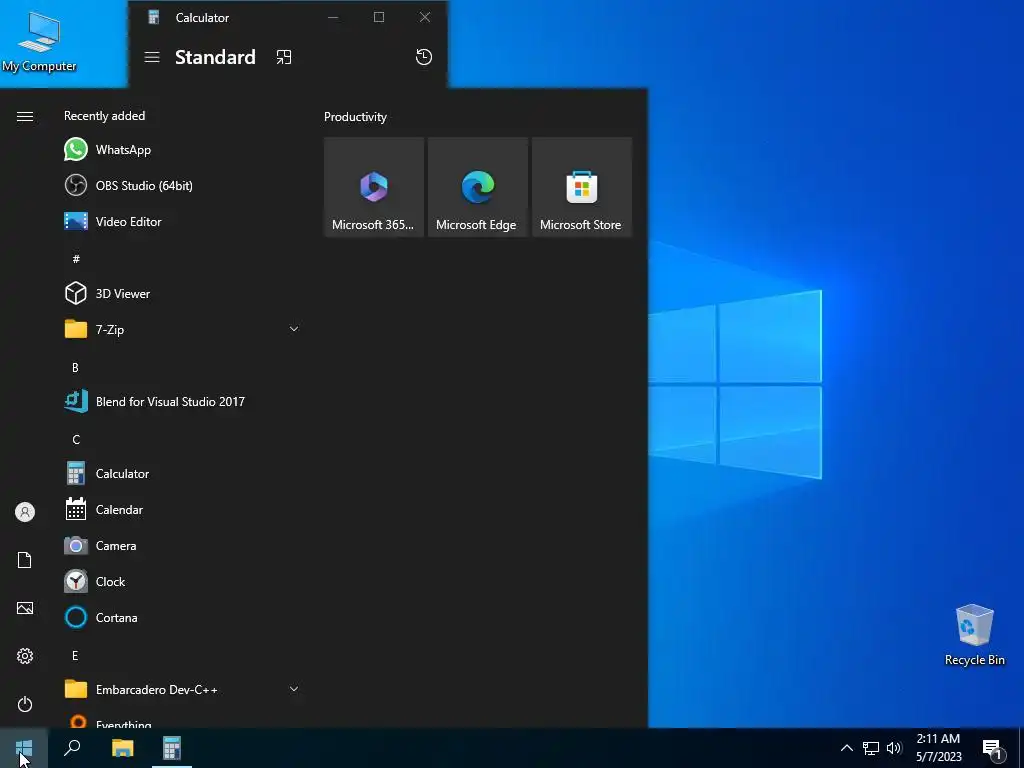Open Calculator history icon
1024x768 pixels.
tap(424, 57)
